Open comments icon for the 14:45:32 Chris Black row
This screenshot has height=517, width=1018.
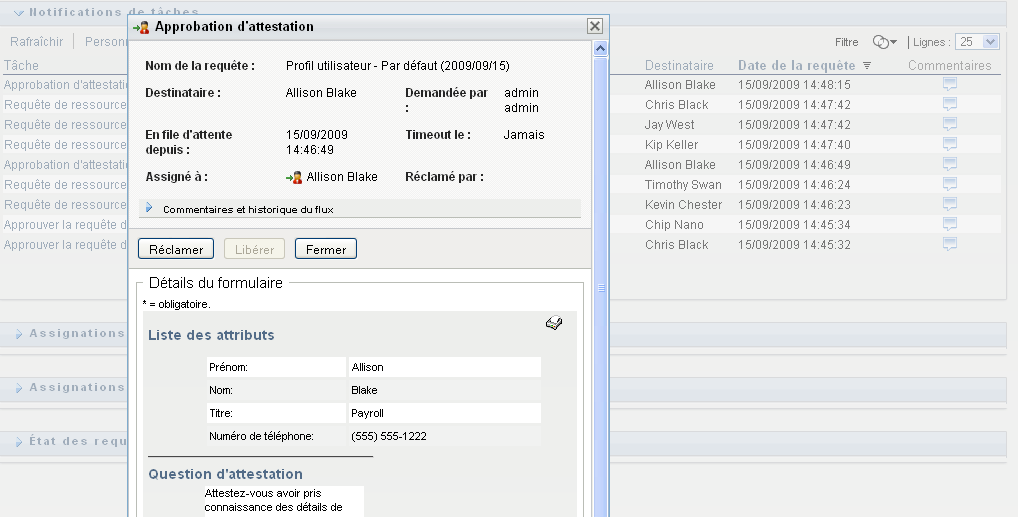pos(950,245)
